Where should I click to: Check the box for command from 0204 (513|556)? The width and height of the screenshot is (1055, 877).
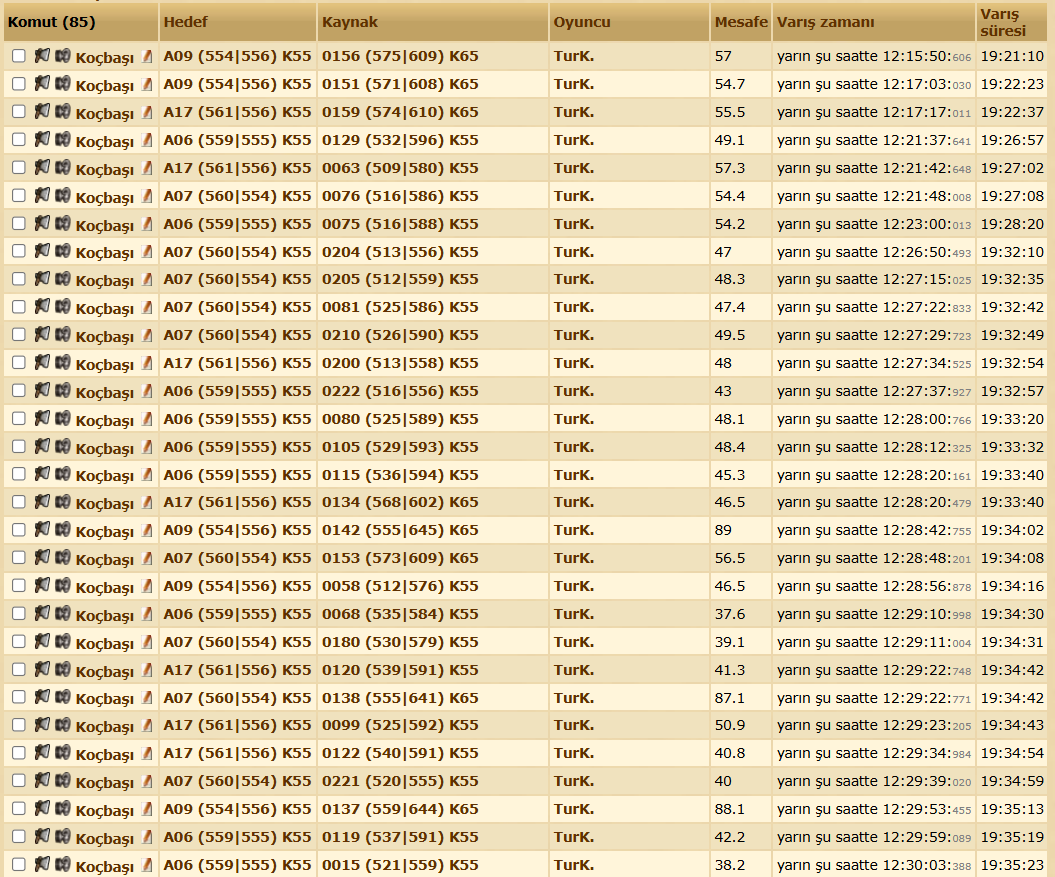(x=19, y=251)
